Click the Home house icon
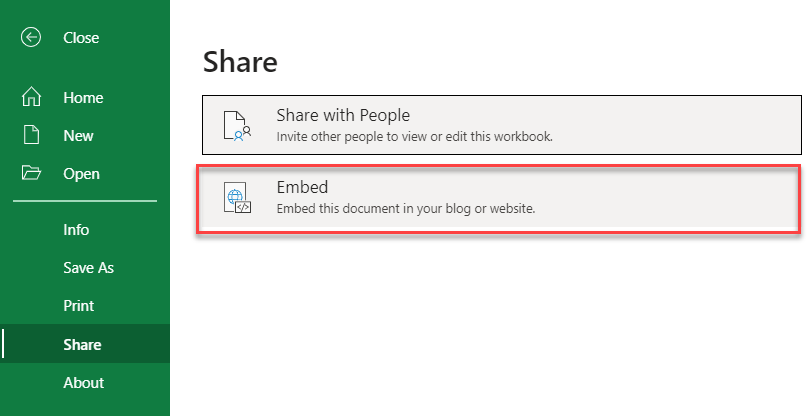This screenshot has height=416, width=810. click(32, 98)
